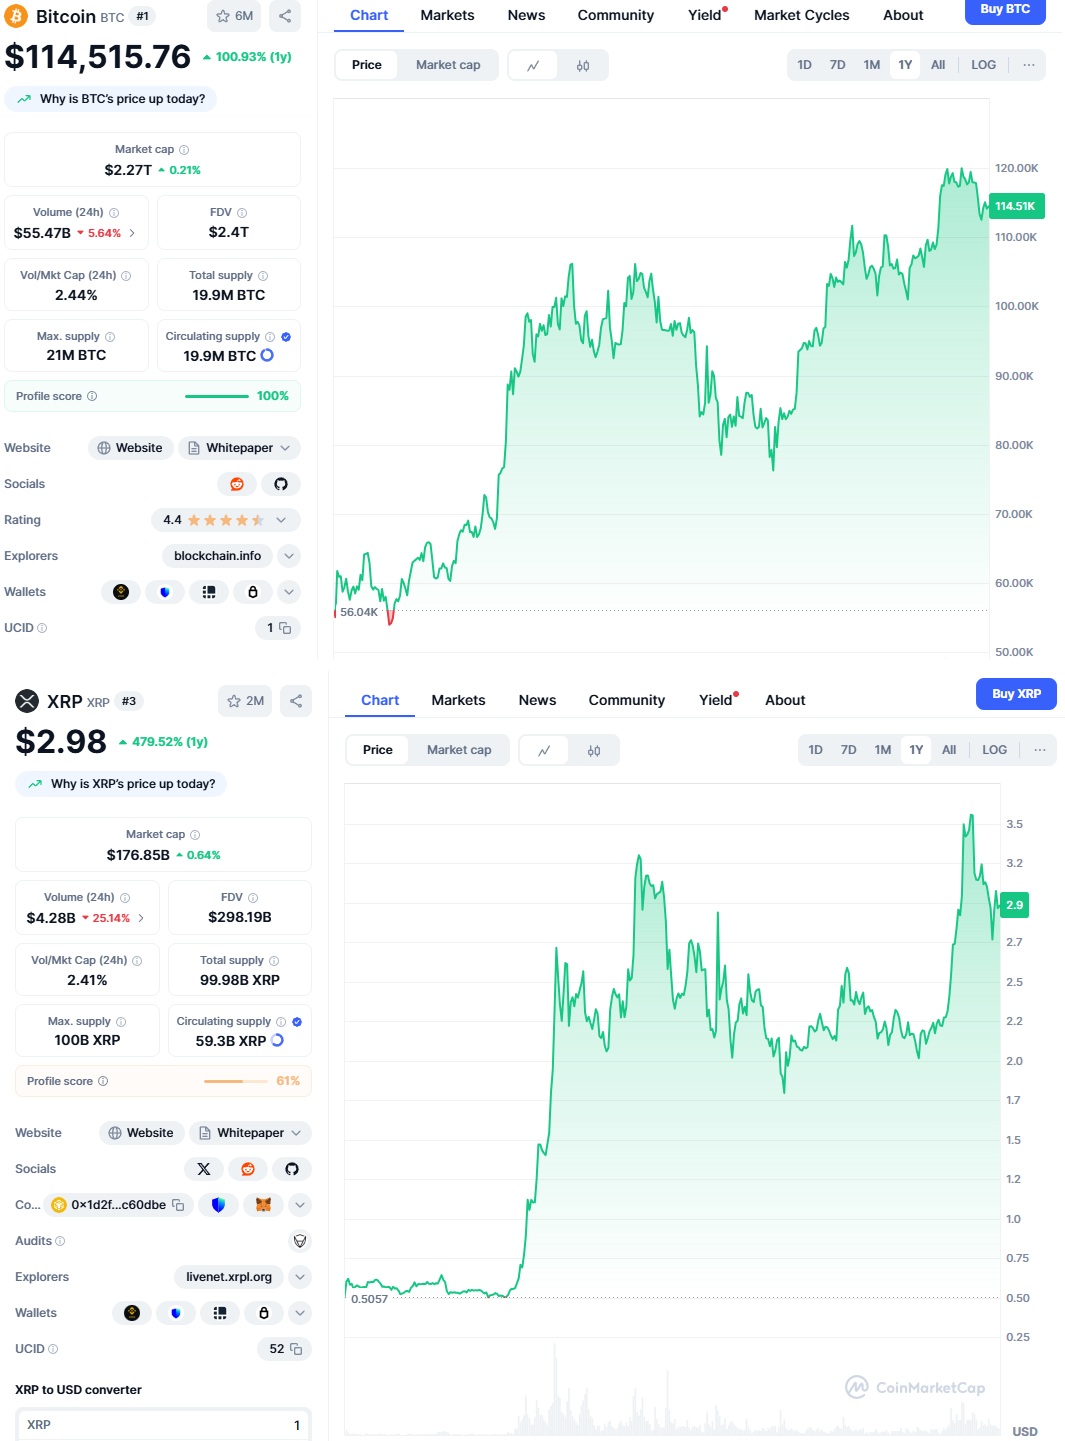Open XRP's X (Twitter) social link
The width and height of the screenshot is (1065, 1441).
204,1169
